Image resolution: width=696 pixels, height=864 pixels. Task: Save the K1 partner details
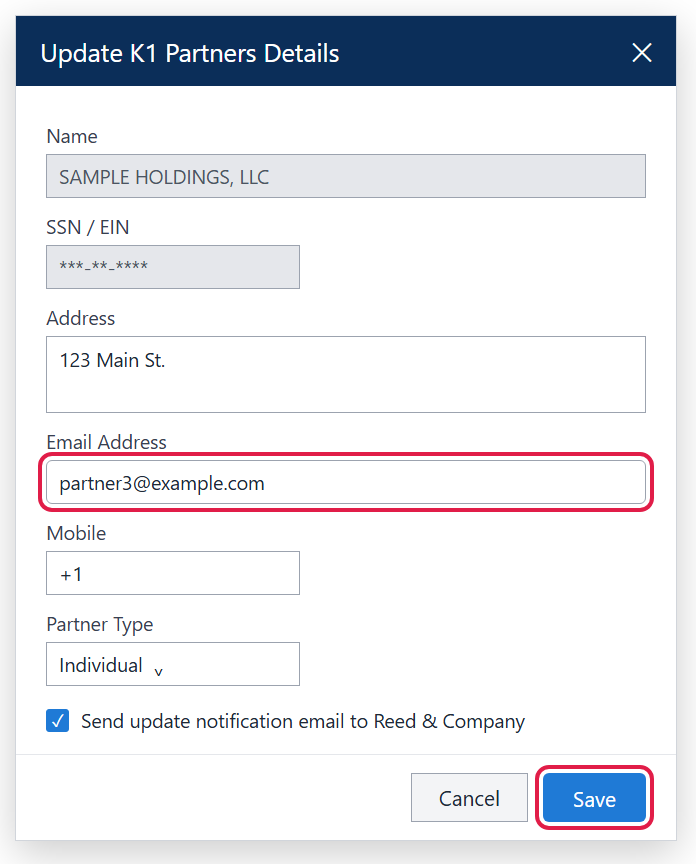(x=594, y=797)
